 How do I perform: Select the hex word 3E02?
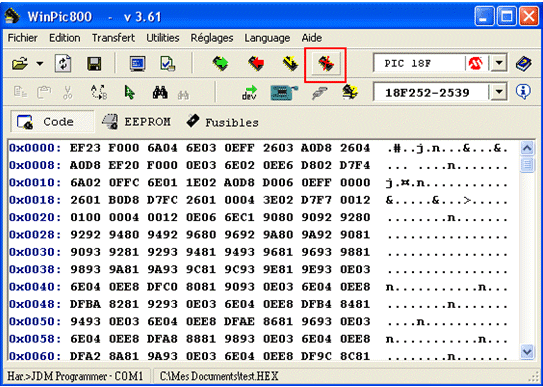point(277,200)
